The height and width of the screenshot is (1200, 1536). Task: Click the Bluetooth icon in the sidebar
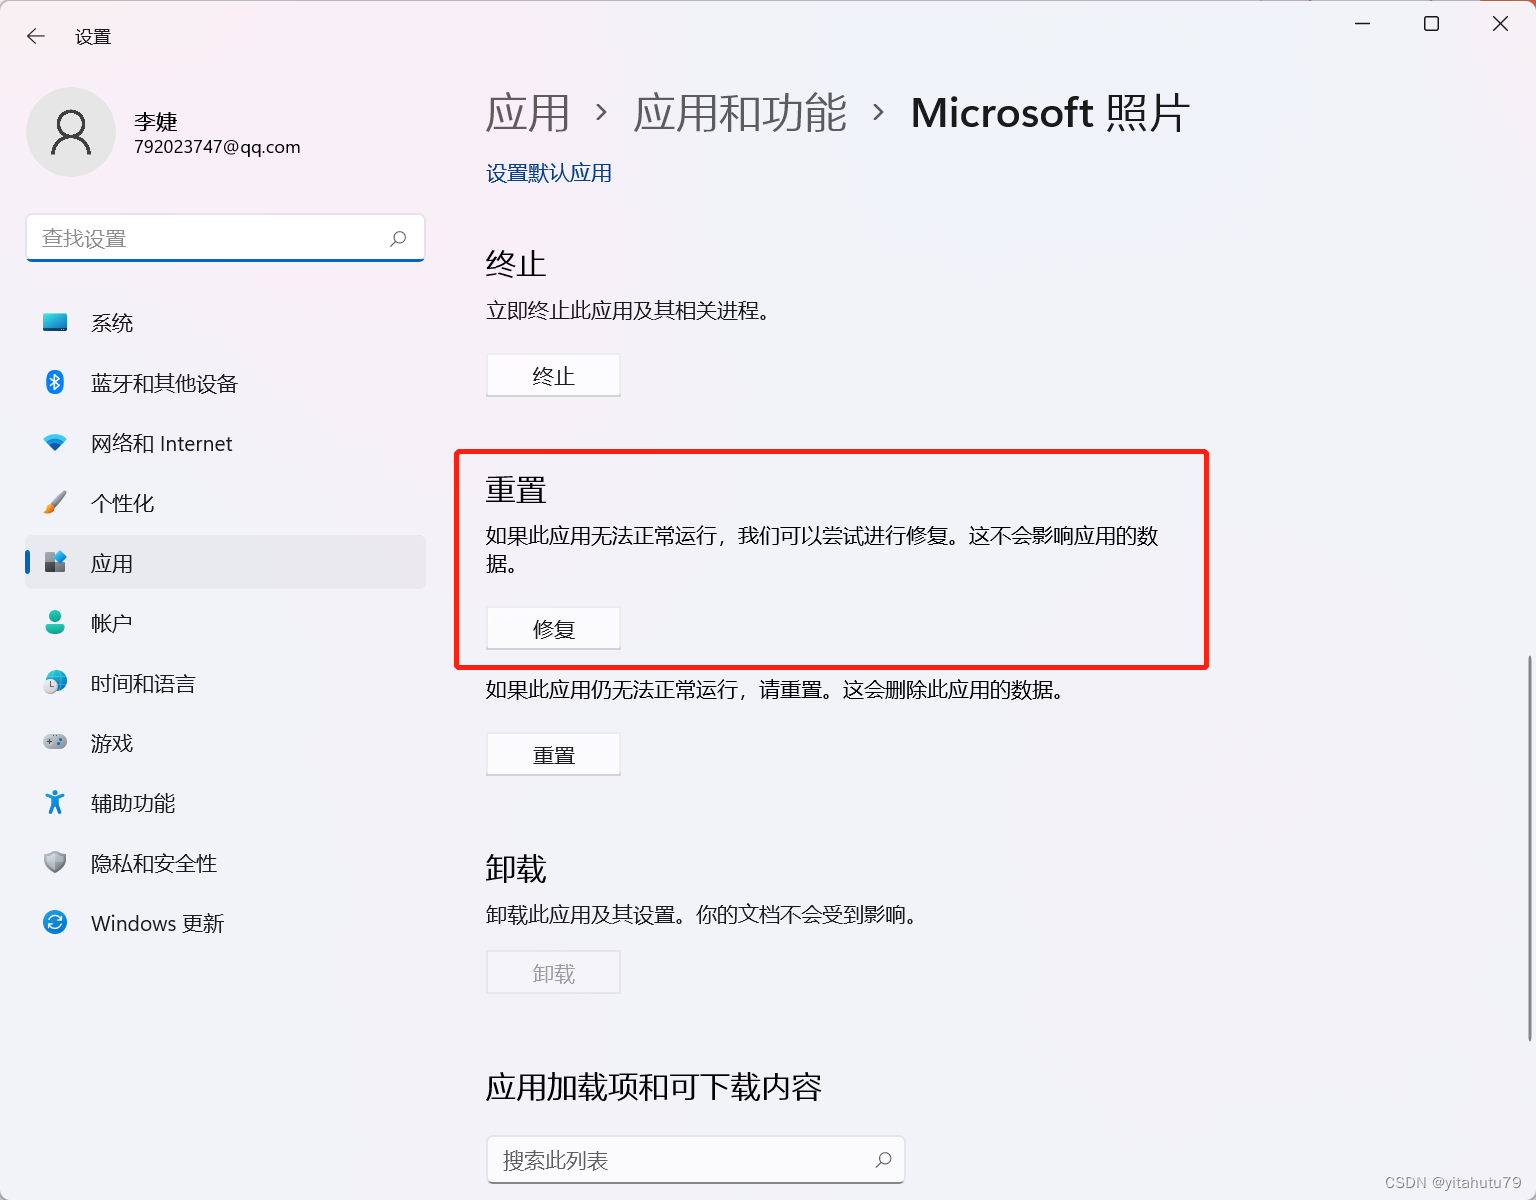[55, 382]
